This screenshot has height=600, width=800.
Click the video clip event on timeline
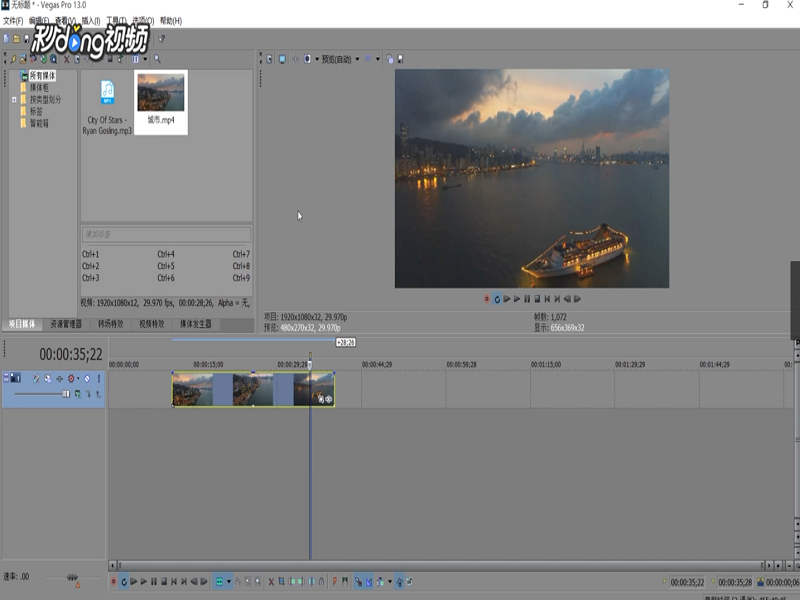253,389
